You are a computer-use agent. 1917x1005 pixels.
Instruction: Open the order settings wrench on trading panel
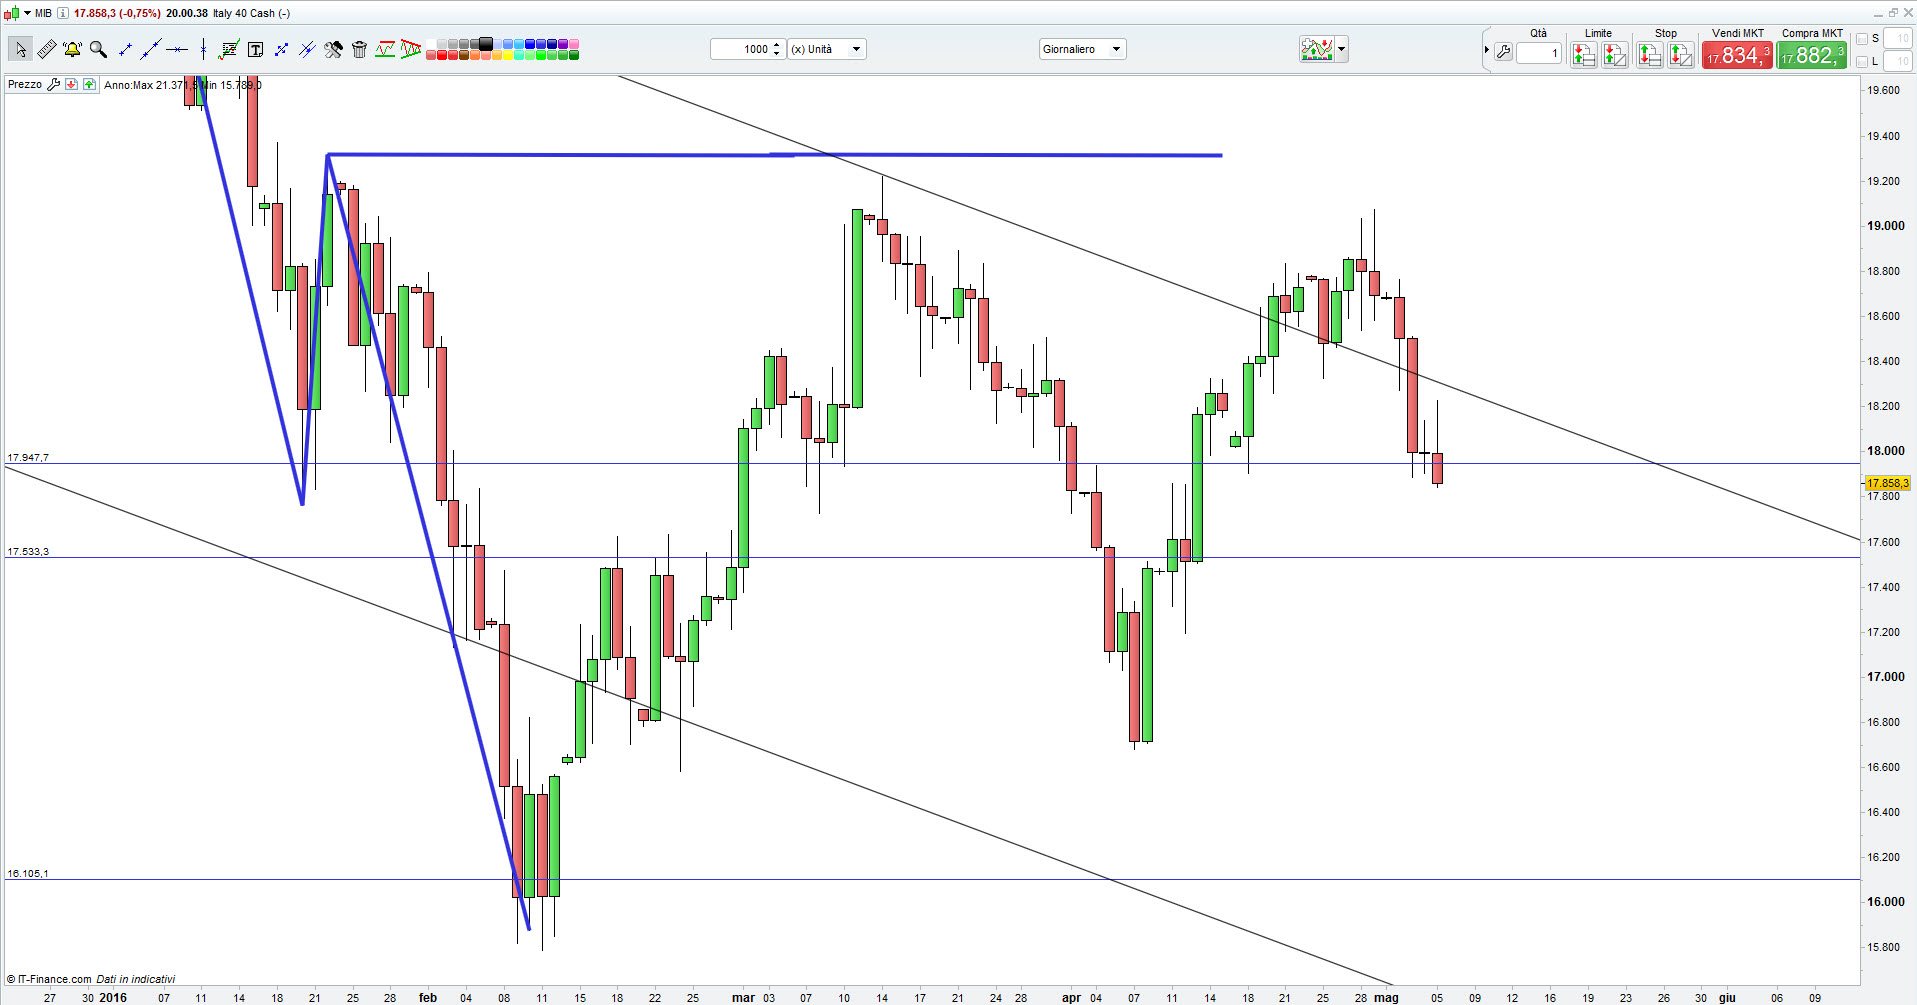[1504, 53]
